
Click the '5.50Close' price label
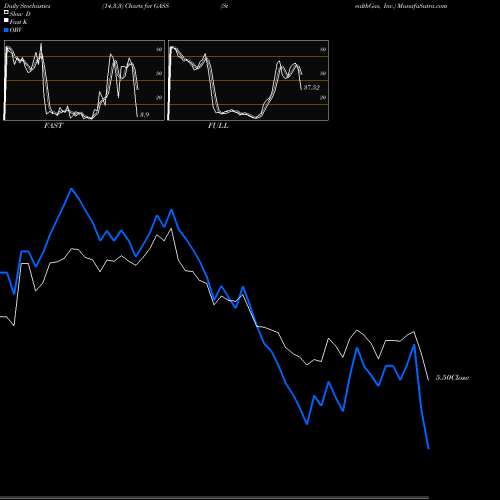[452, 378]
